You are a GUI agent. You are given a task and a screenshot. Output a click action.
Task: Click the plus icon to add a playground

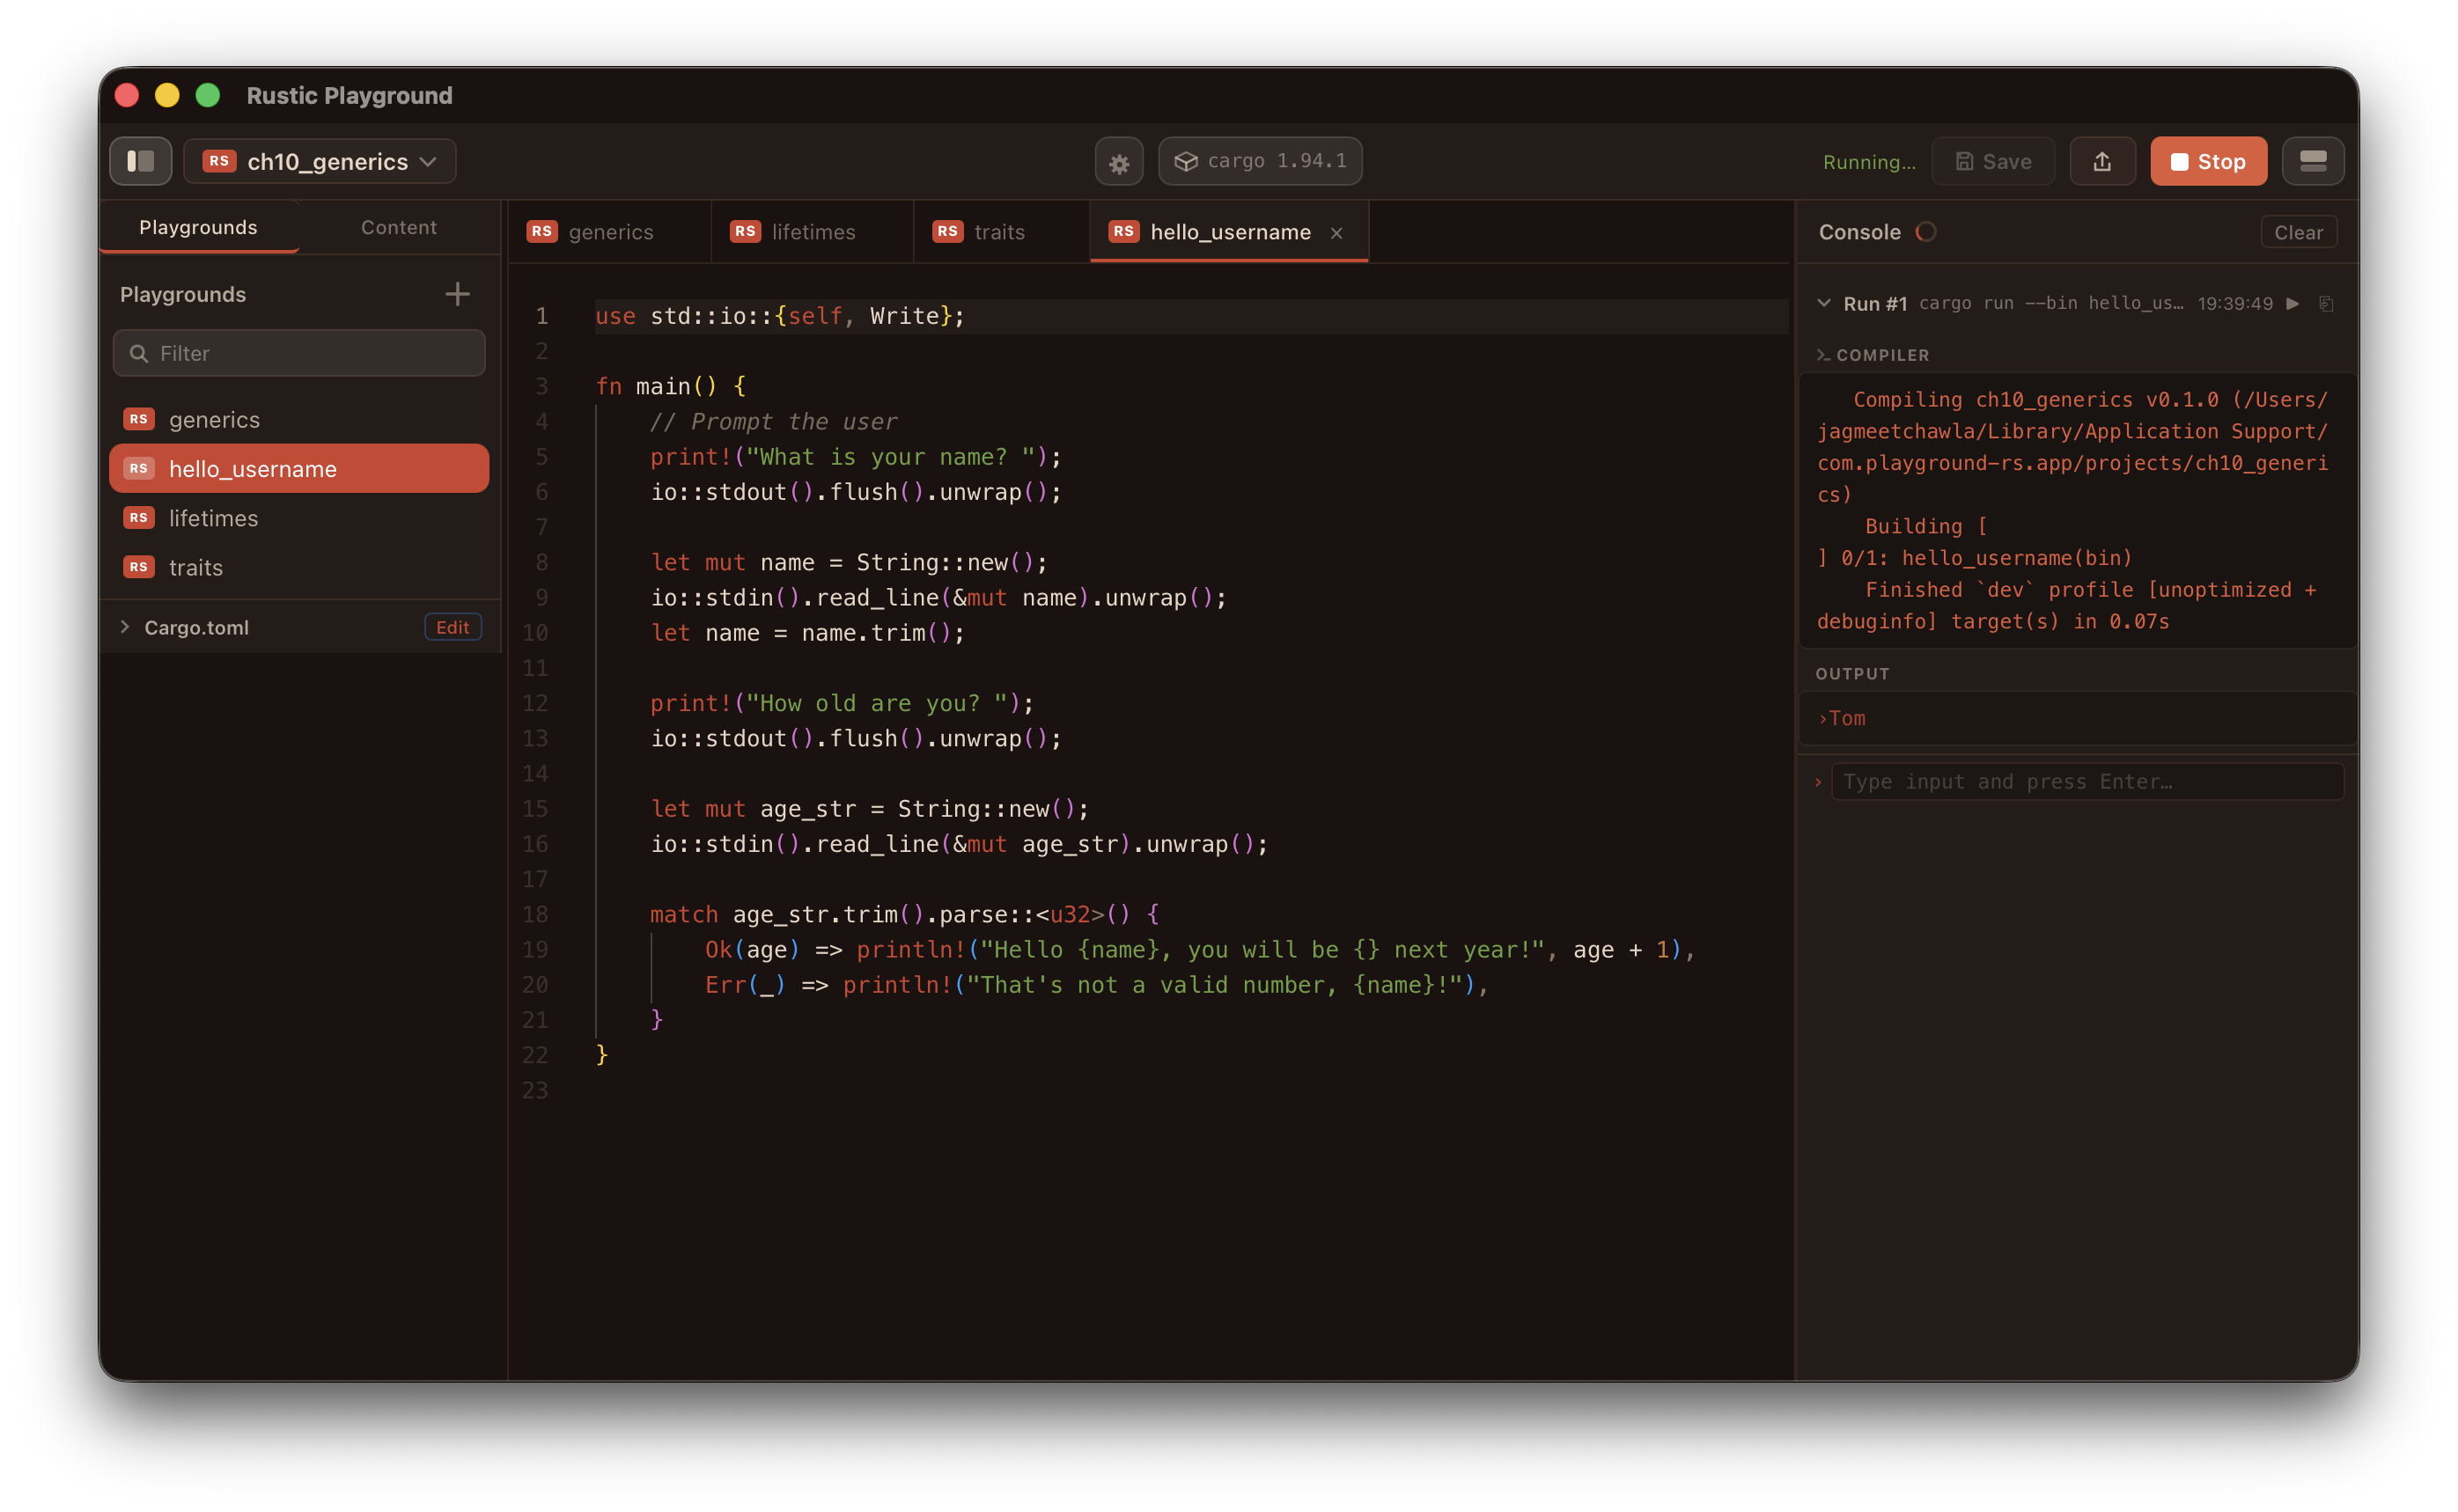click(x=456, y=293)
